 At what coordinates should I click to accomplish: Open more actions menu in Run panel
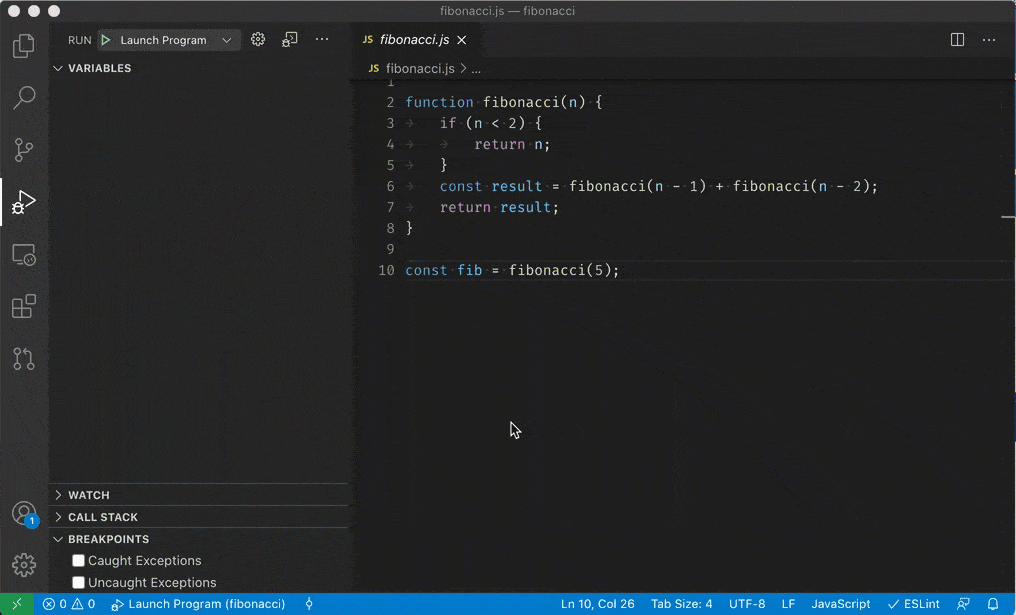point(321,39)
